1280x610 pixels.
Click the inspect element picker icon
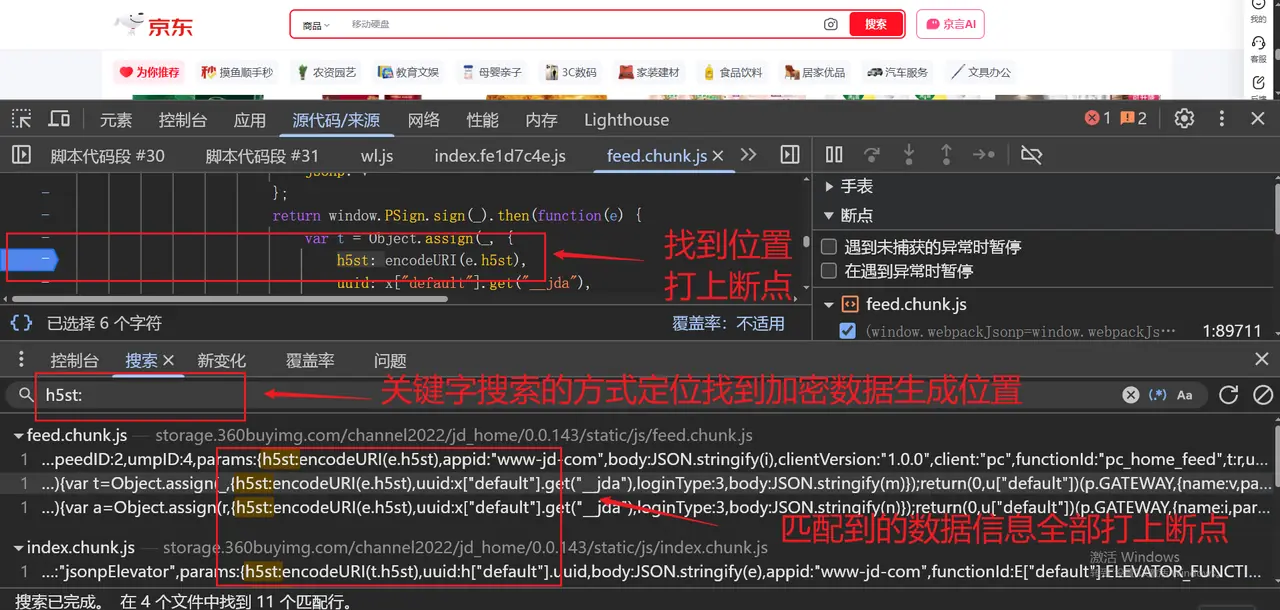click(21, 119)
